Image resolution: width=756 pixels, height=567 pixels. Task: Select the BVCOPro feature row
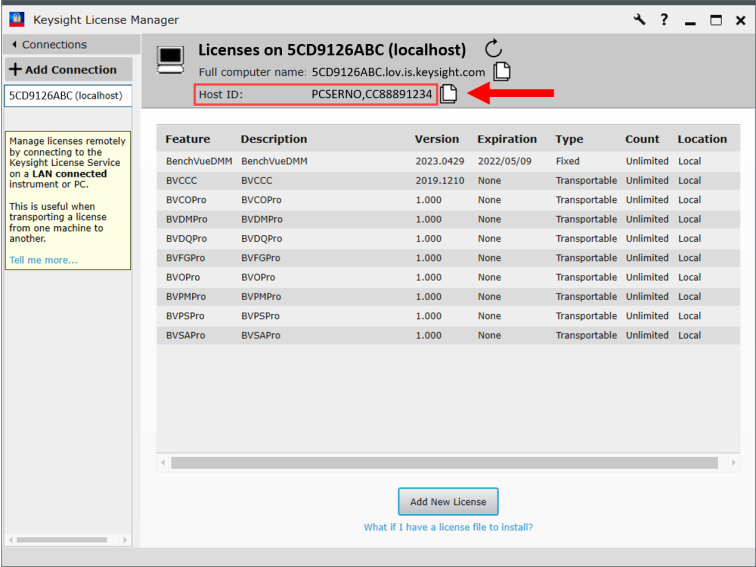tap(448, 200)
